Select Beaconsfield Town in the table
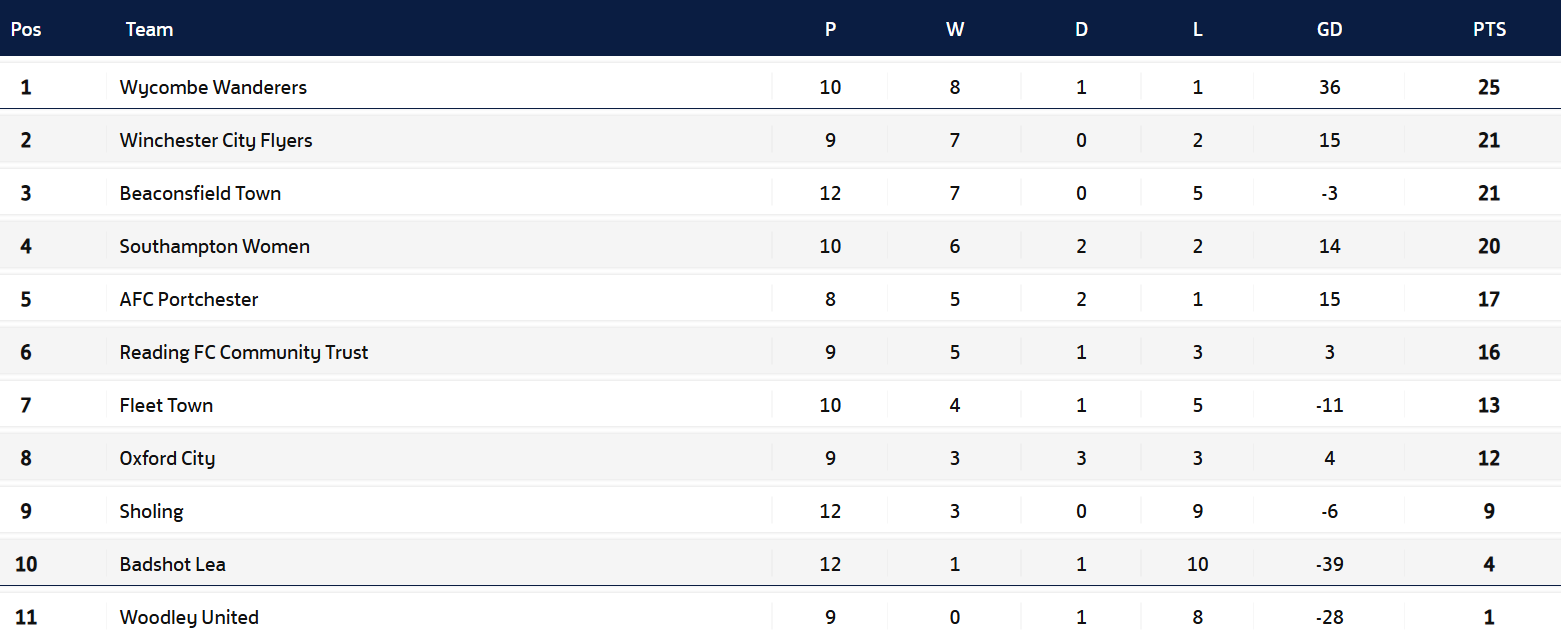 200,193
